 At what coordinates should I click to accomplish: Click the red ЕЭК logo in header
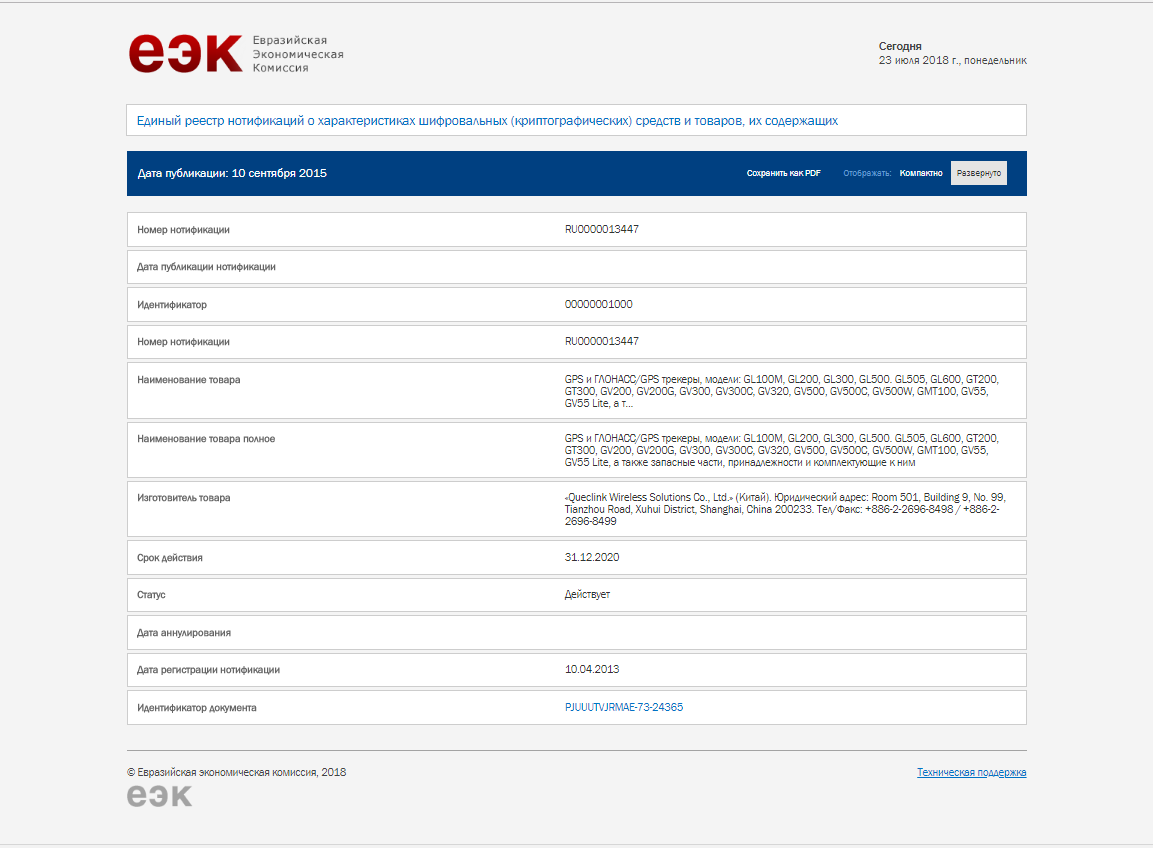pyautogui.click(x=185, y=53)
